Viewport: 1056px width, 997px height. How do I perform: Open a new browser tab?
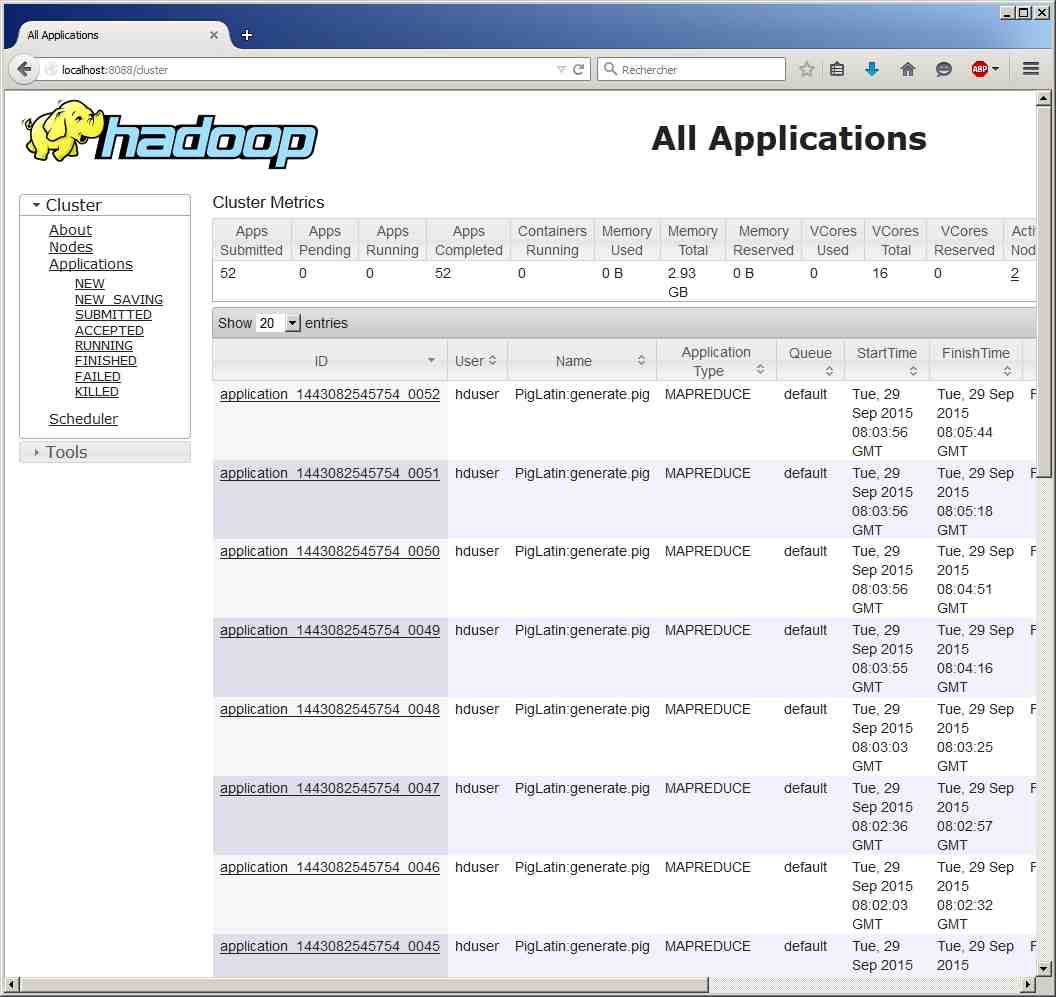(247, 35)
